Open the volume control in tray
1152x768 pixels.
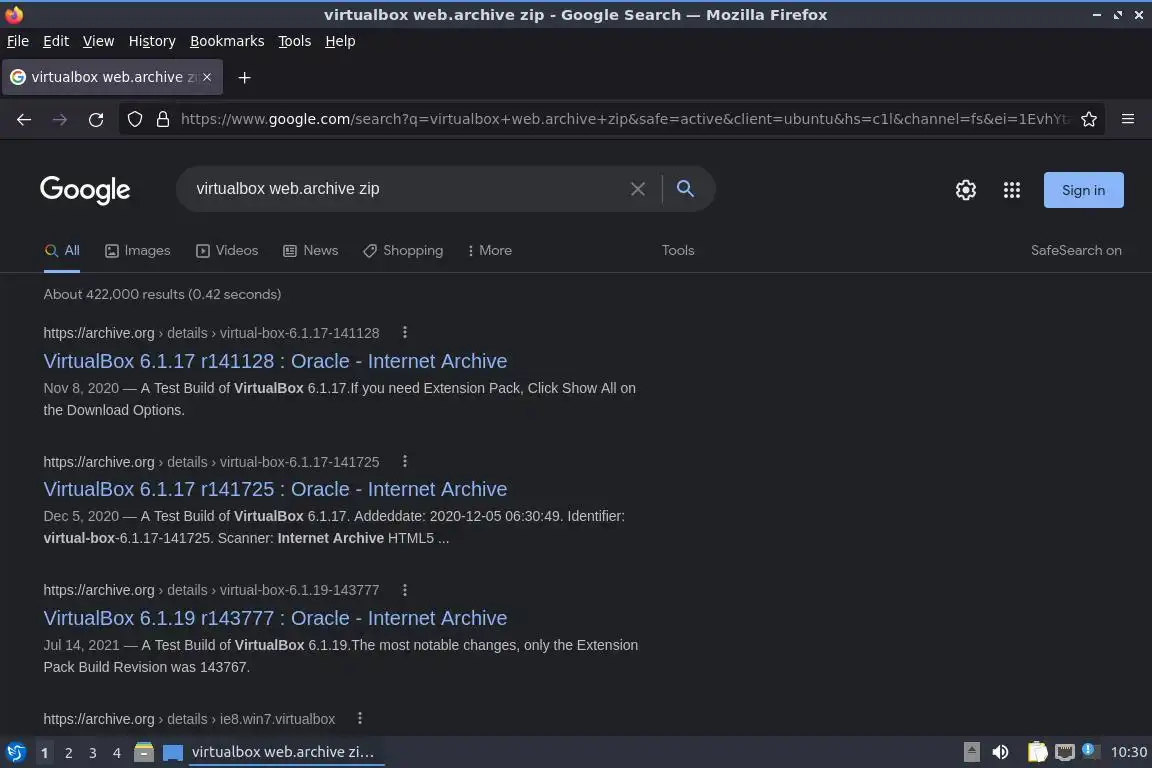[x=1000, y=752]
